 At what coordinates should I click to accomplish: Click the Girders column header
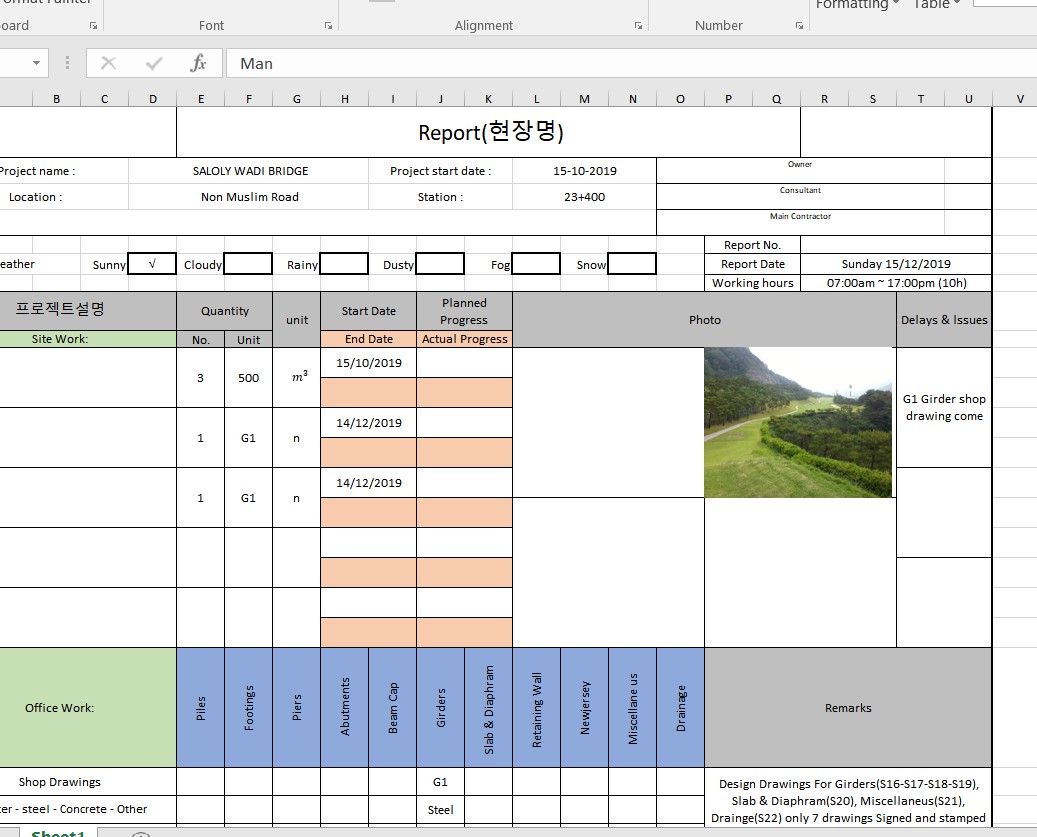pyautogui.click(x=440, y=707)
